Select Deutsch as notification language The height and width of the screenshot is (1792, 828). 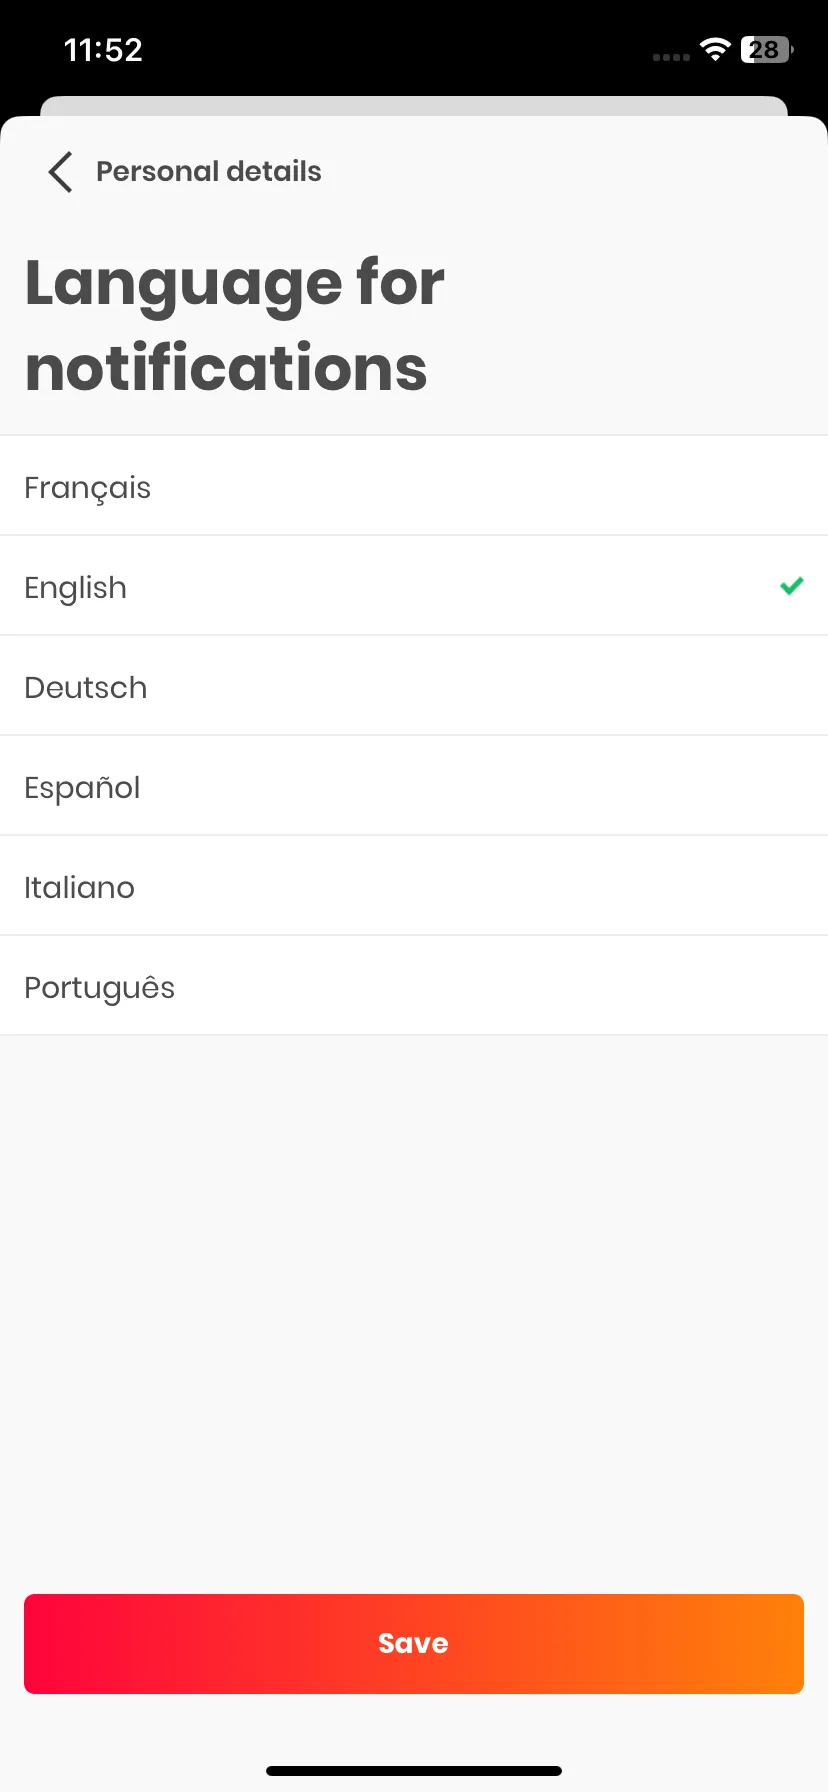coord(414,686)
